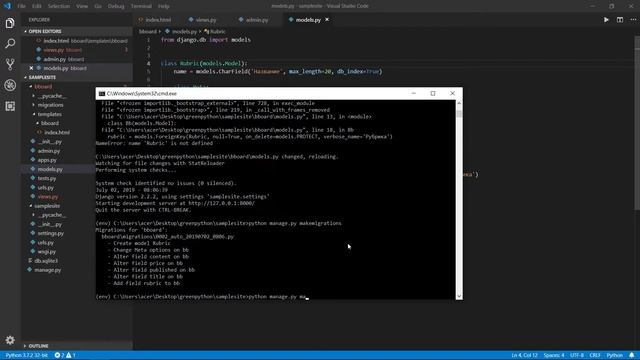Open the Explorer view in activity bar
Screen dimensions: 640x360
pos(10,23)
